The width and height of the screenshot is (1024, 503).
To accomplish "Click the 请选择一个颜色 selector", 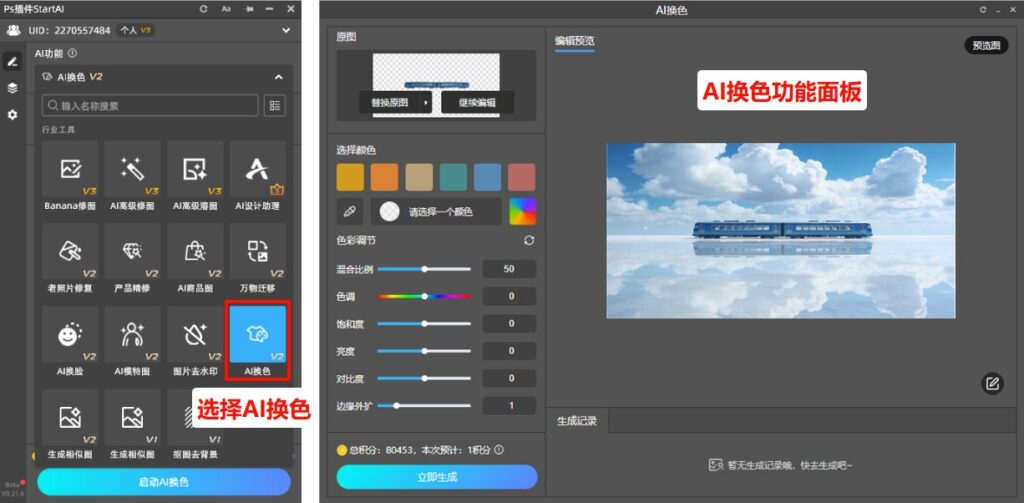I will pyautogui.click(x=436, y=212).
